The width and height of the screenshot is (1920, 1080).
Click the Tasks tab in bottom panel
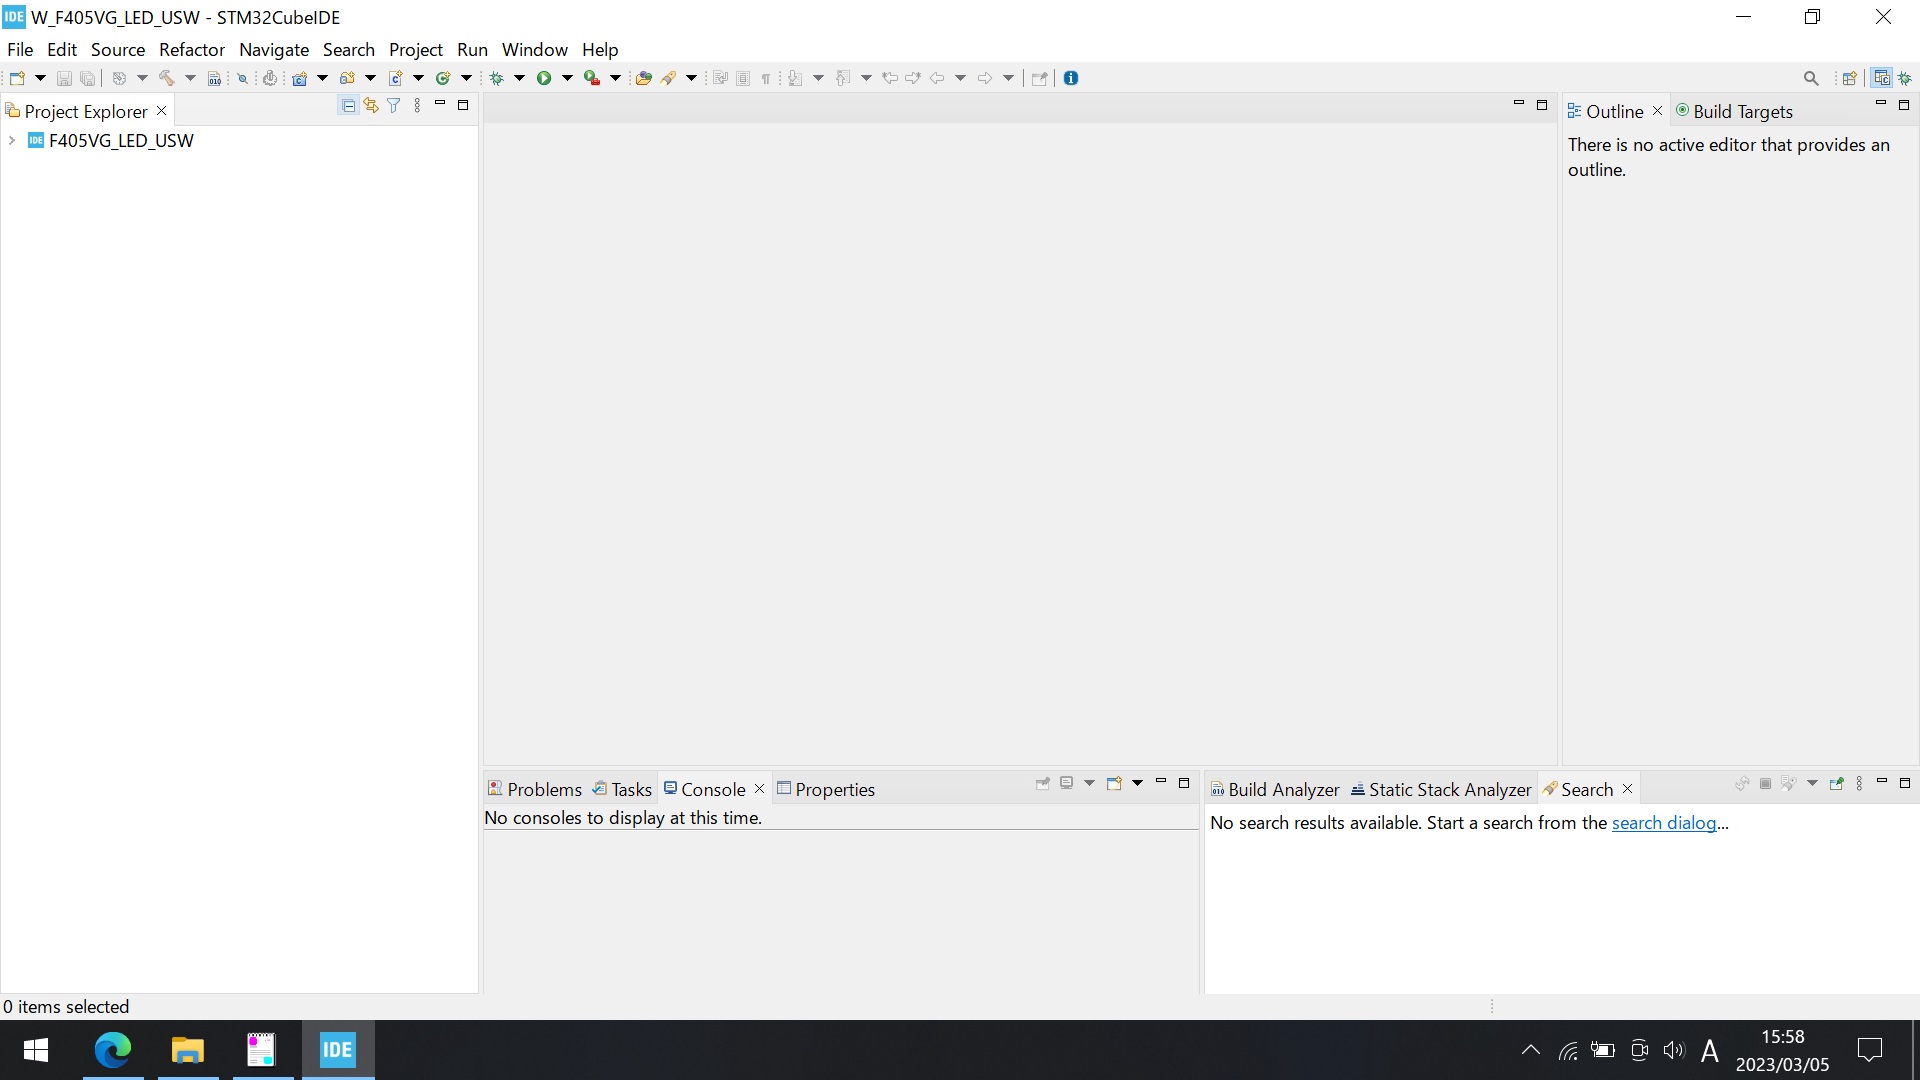point(630,789)
